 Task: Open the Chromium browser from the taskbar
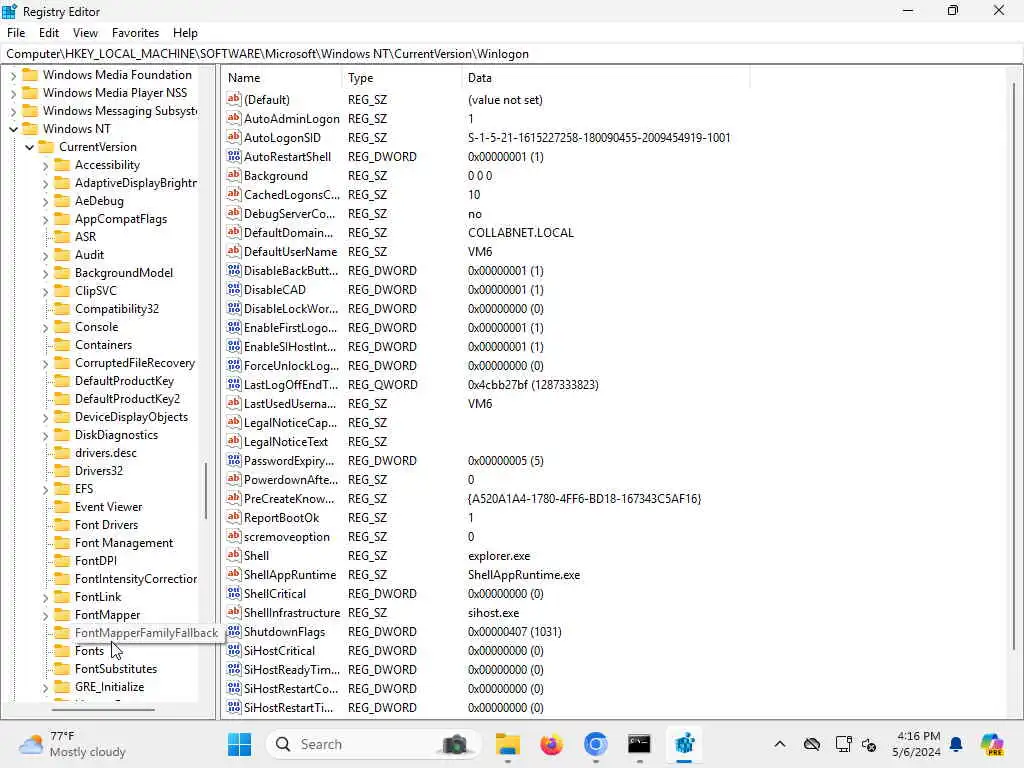click(x=596, y=744)
